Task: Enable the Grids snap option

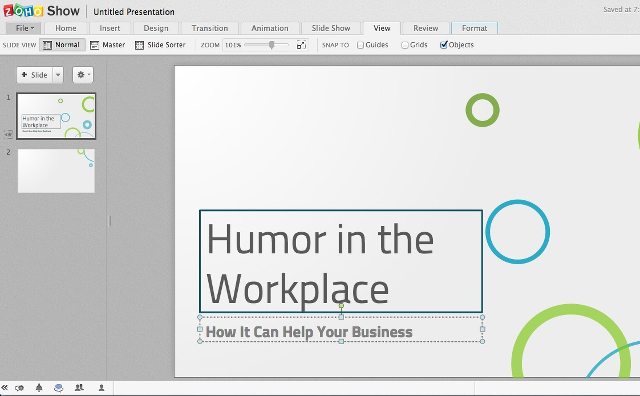Action: (404, 45)
